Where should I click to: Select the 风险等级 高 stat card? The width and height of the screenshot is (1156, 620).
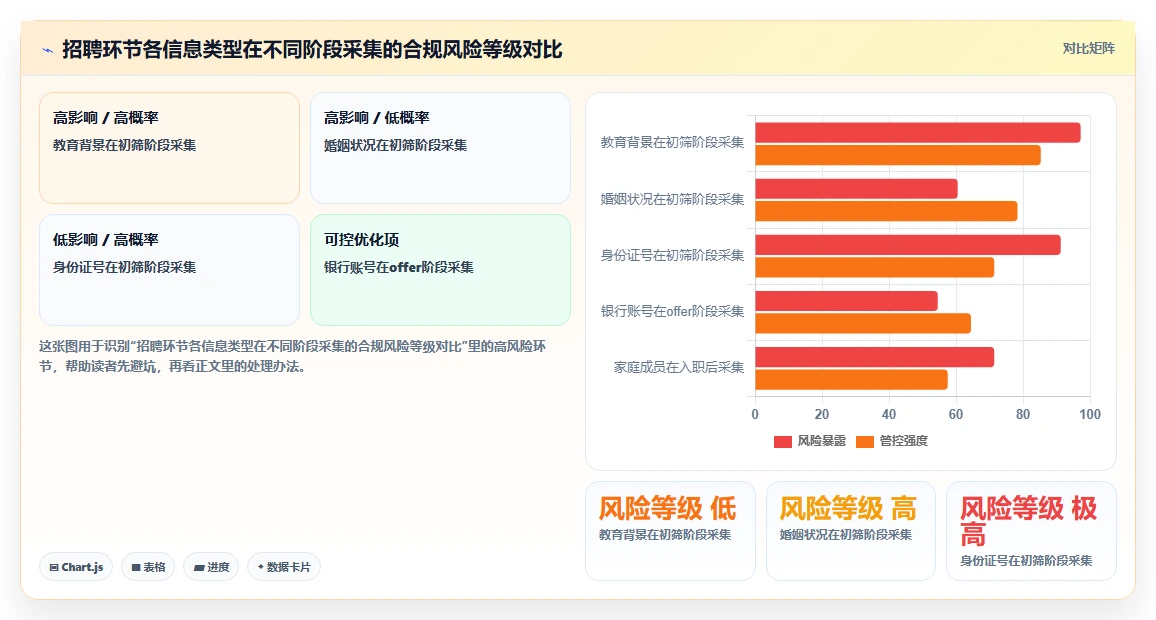tap(851, 531)
